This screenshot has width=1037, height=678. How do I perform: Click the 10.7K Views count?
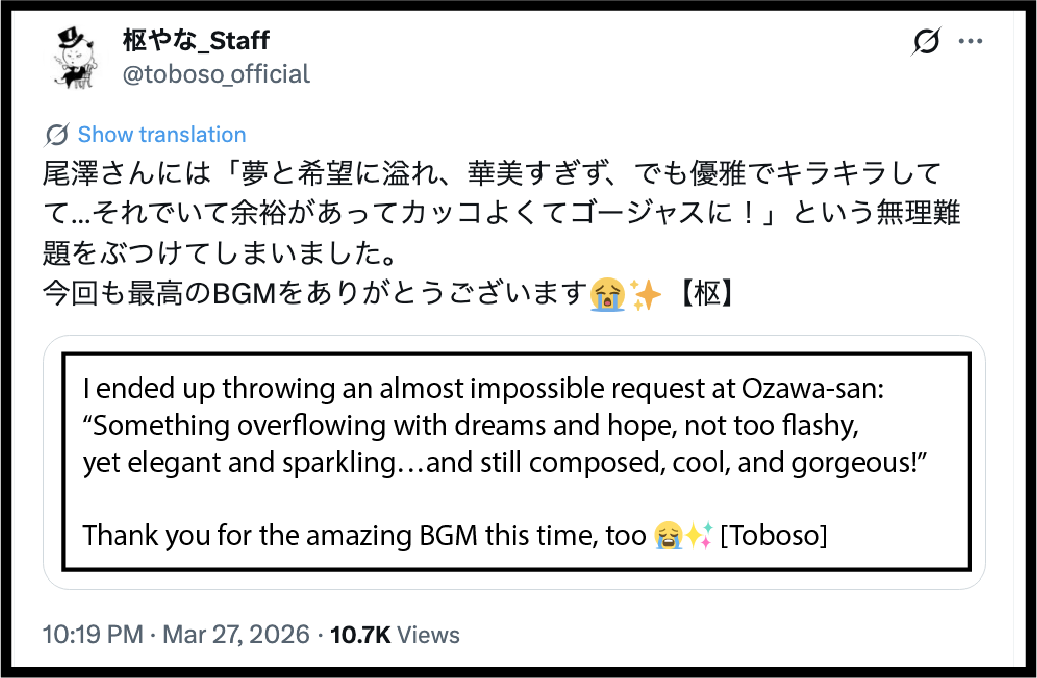pos(395,635)
